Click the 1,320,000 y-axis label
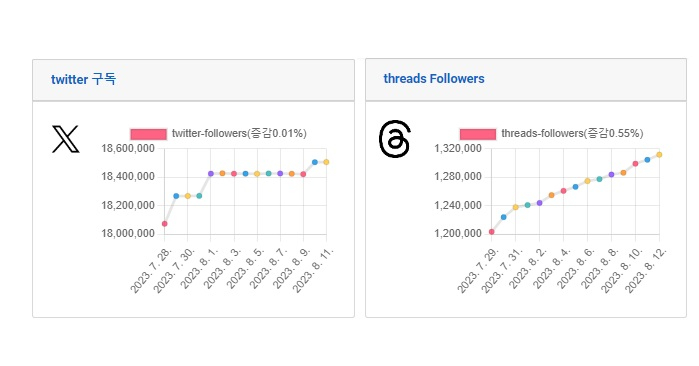Viewport: 699px width, 366px height. (x=458, y=148)
